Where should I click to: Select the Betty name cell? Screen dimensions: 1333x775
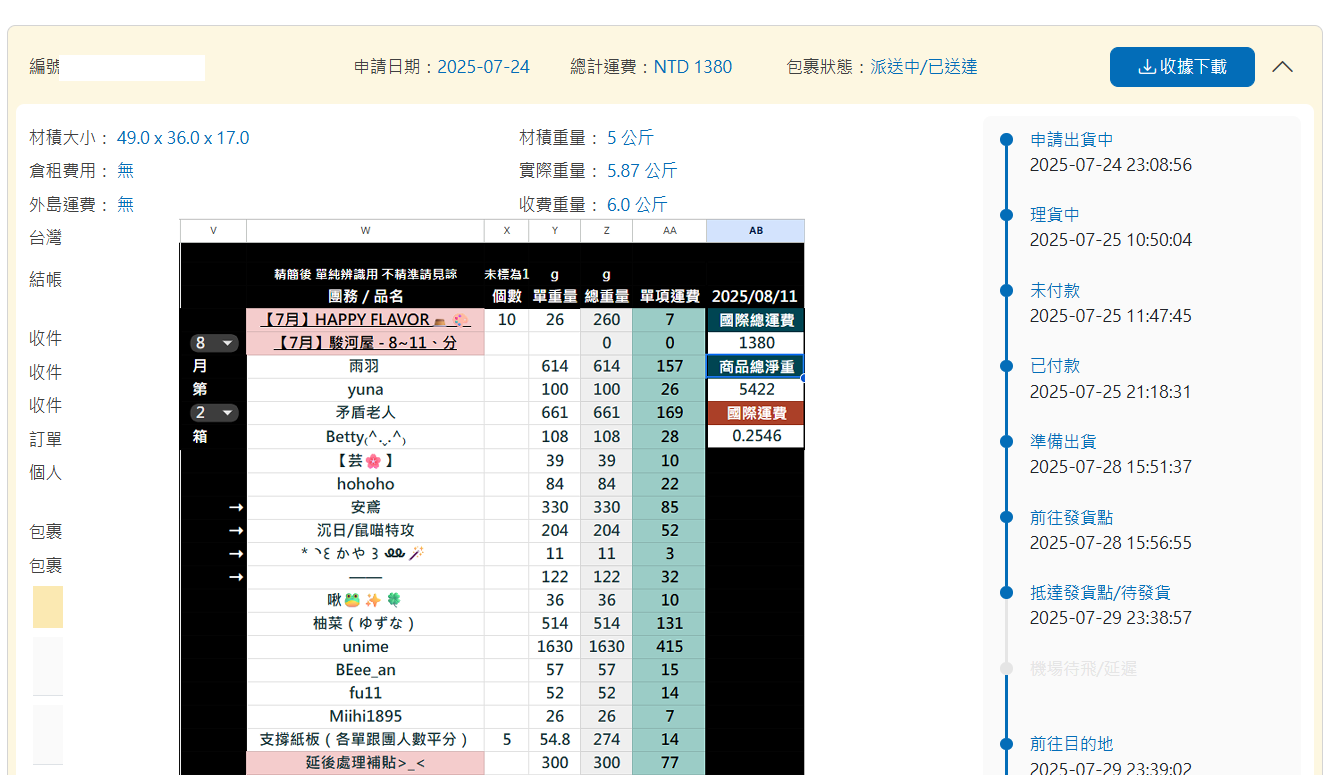pyautogui.click(x=365, y=436)
